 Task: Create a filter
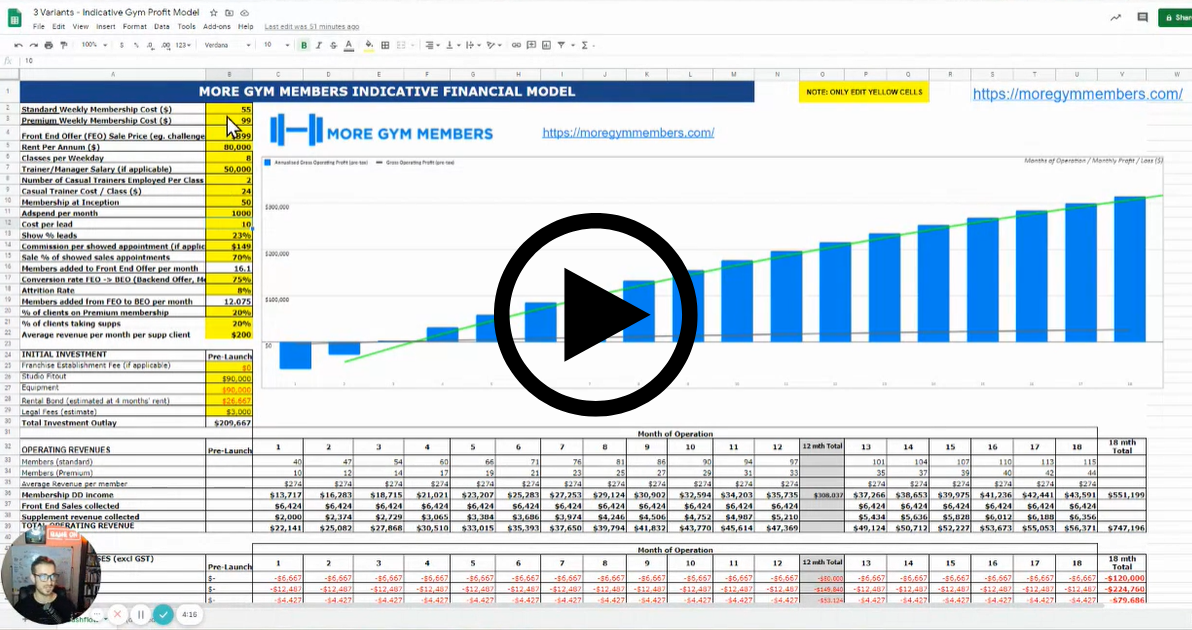pos(561,46)
